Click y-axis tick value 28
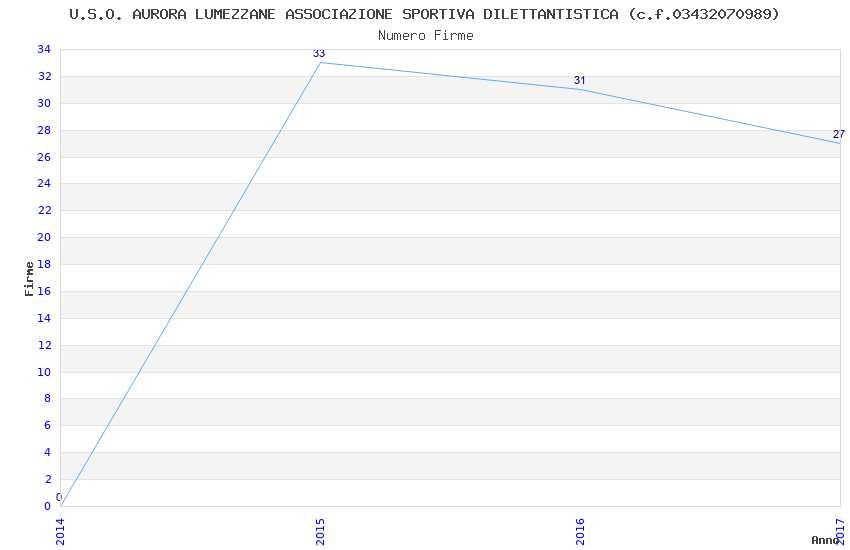The height and width of the screenshot is (550, 850). (44, 130)
